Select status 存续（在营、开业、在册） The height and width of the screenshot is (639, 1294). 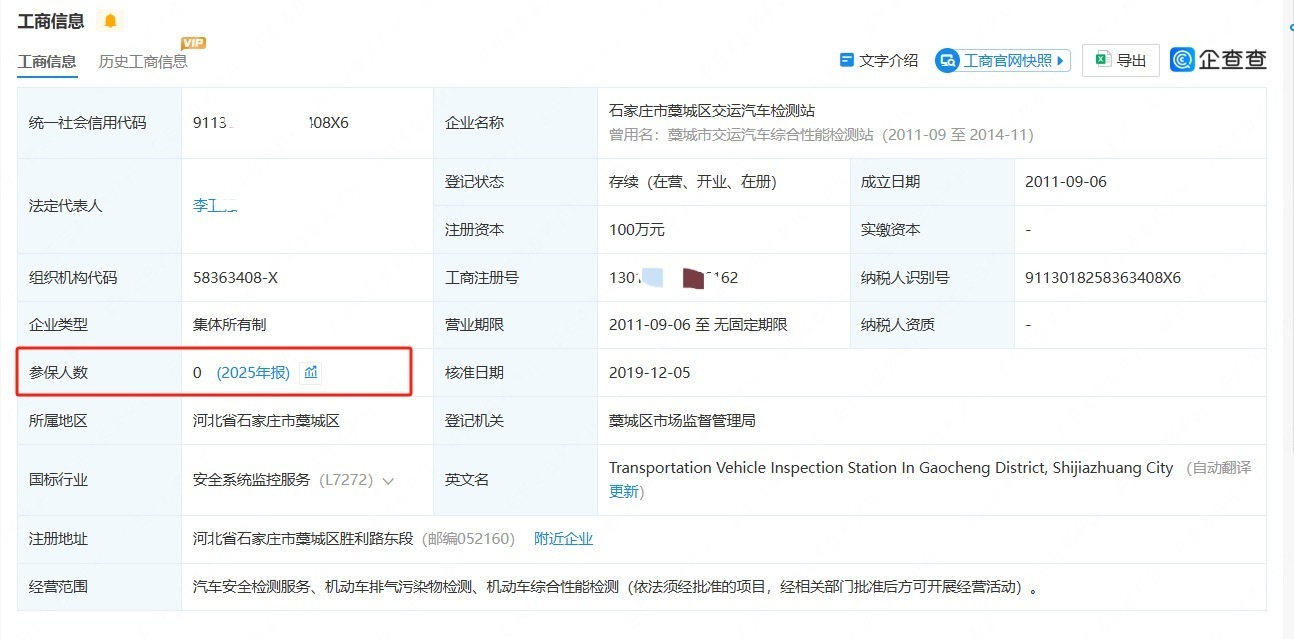693,181
